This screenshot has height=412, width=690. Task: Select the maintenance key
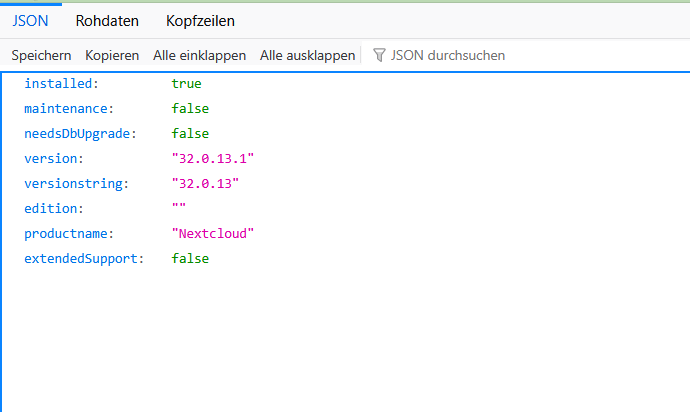(x=69, y=109)
